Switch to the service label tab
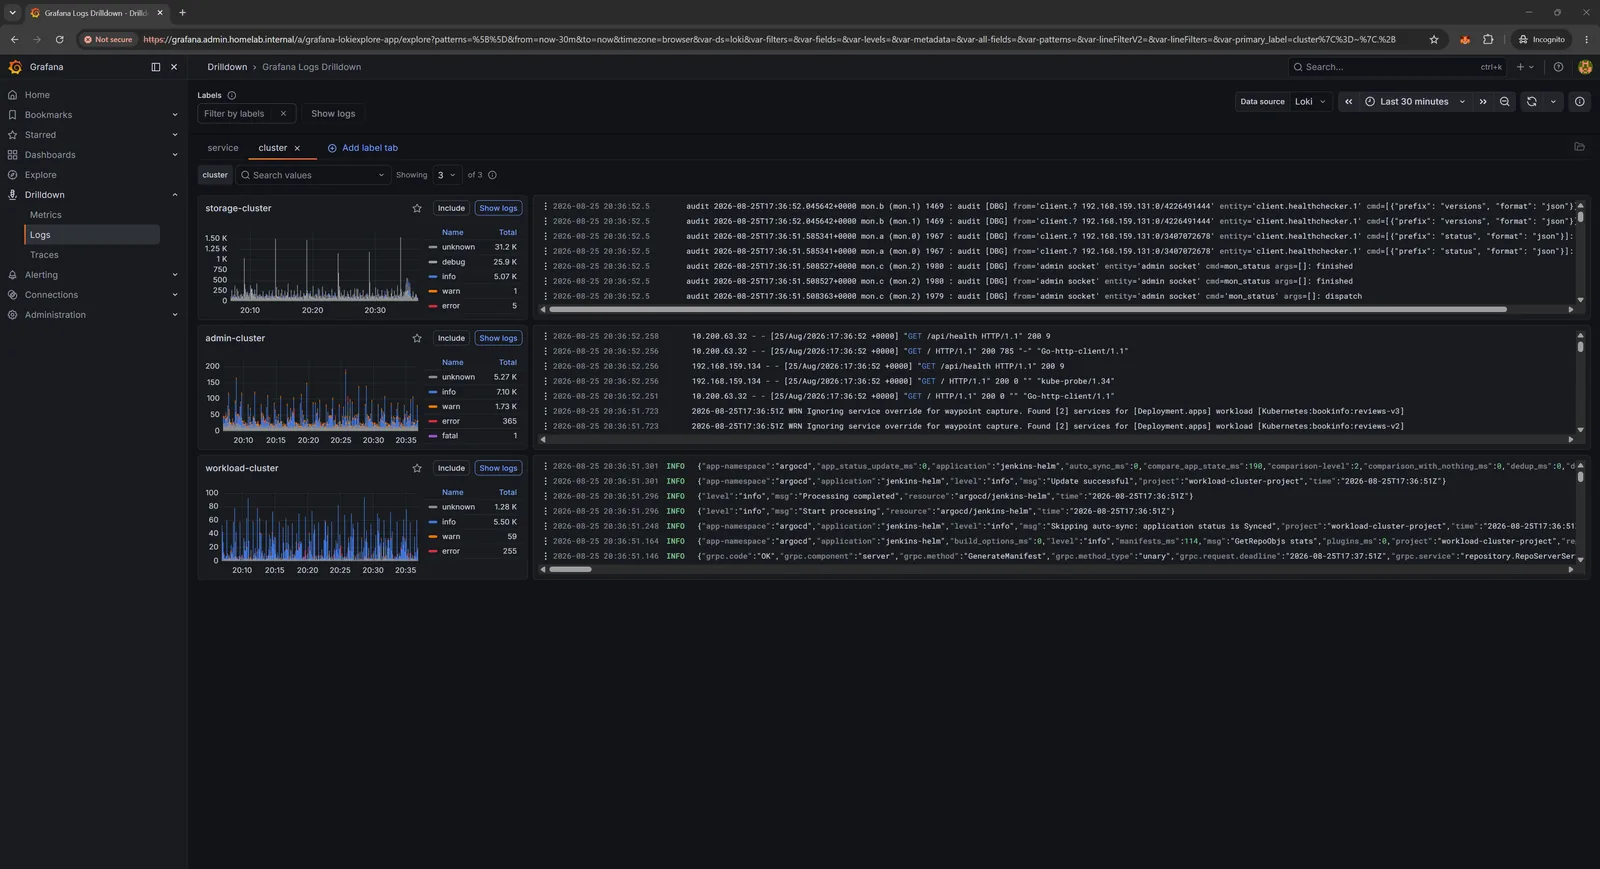The image size is (1600, 869). pos(223,148)
